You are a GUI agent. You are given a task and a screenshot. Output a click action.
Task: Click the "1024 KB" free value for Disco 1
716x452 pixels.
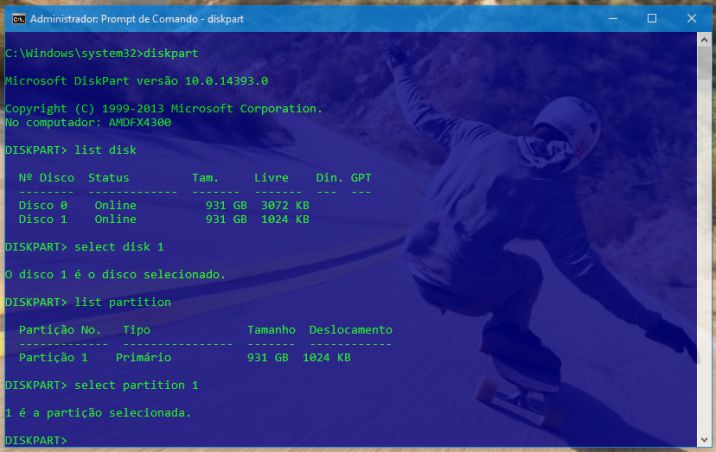click(285, 219)
